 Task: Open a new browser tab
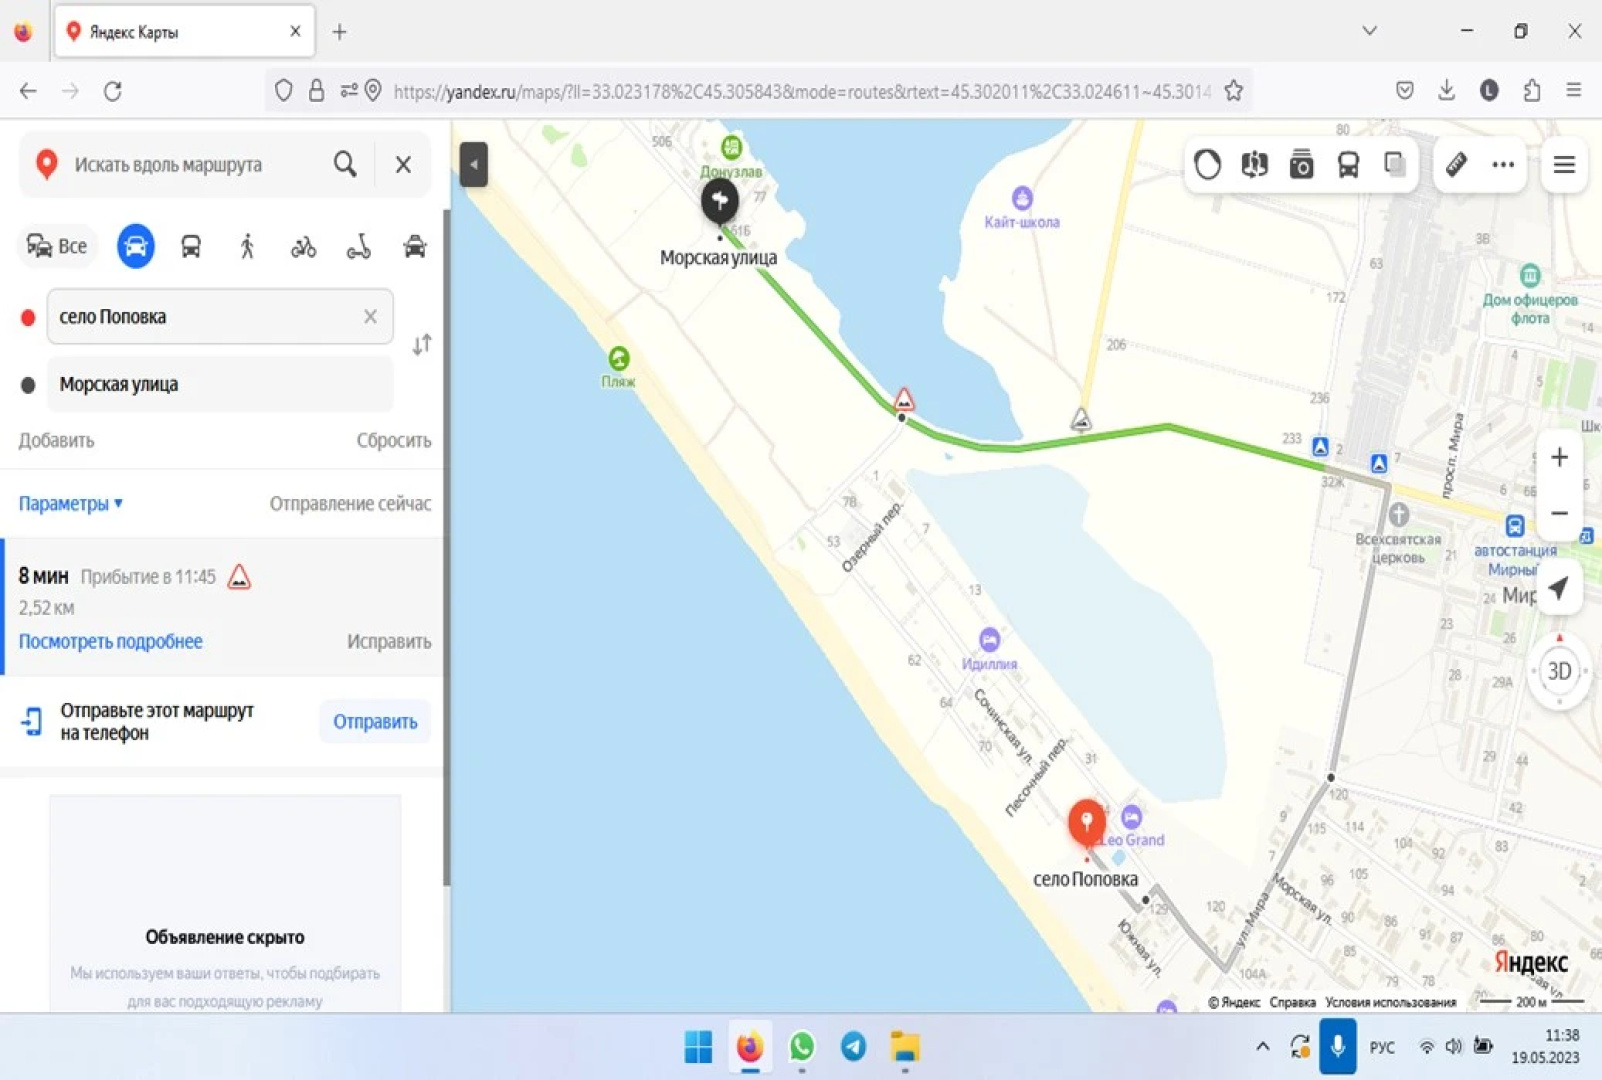pyautogui.click(x=340, y=32)
